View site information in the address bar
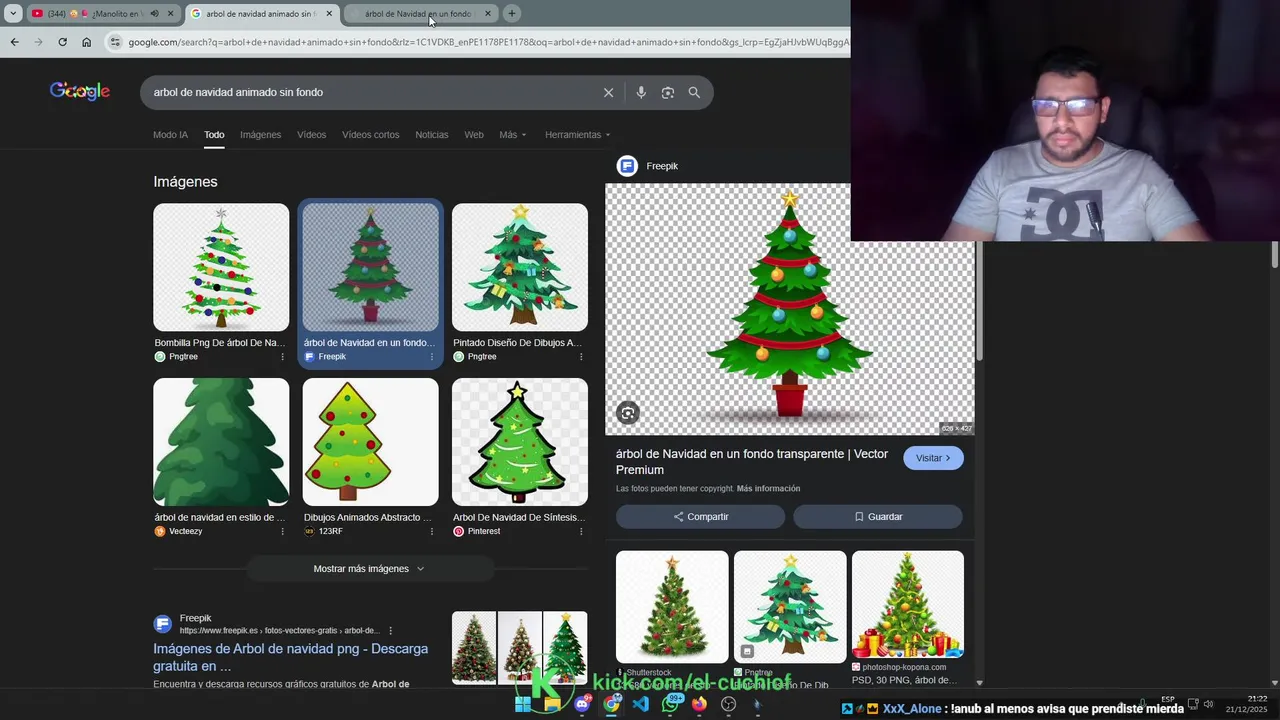 tap(115, 42)
